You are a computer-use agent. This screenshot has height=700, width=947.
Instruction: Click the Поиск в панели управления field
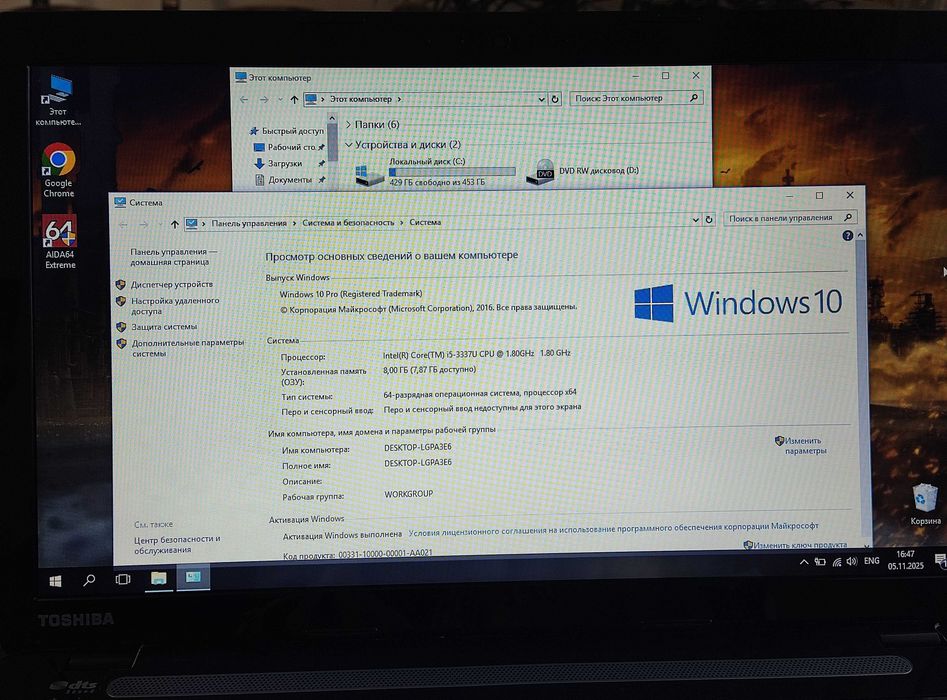tap(789, 218)
